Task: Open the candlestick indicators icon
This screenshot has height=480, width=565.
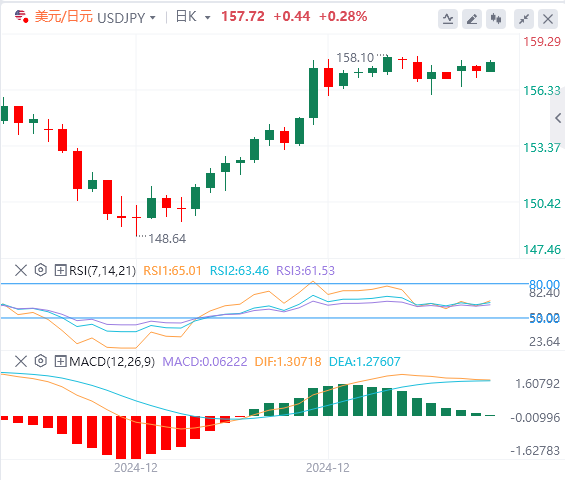Action: point(496,19)
